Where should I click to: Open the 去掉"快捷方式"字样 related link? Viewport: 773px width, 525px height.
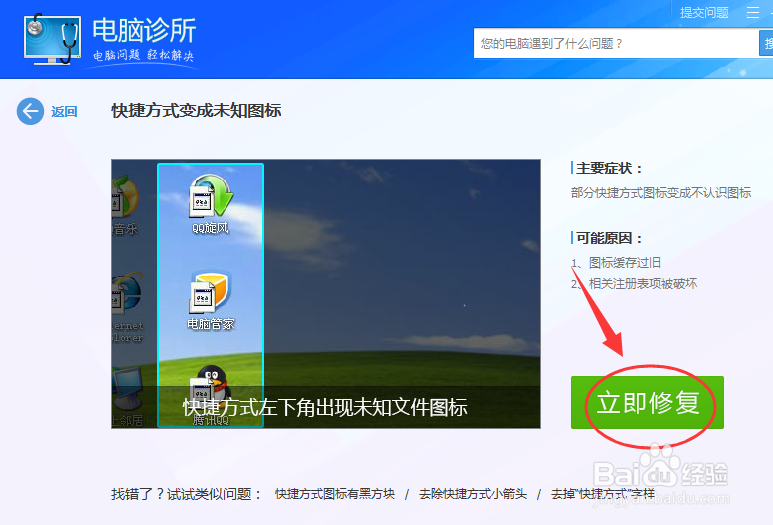[x=602, y=493]
